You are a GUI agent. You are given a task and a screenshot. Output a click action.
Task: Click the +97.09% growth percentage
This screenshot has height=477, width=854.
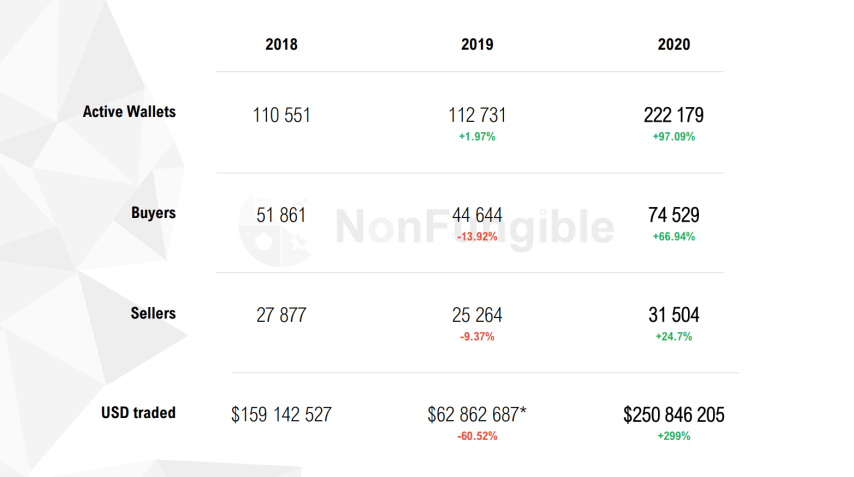click(674, 137)
